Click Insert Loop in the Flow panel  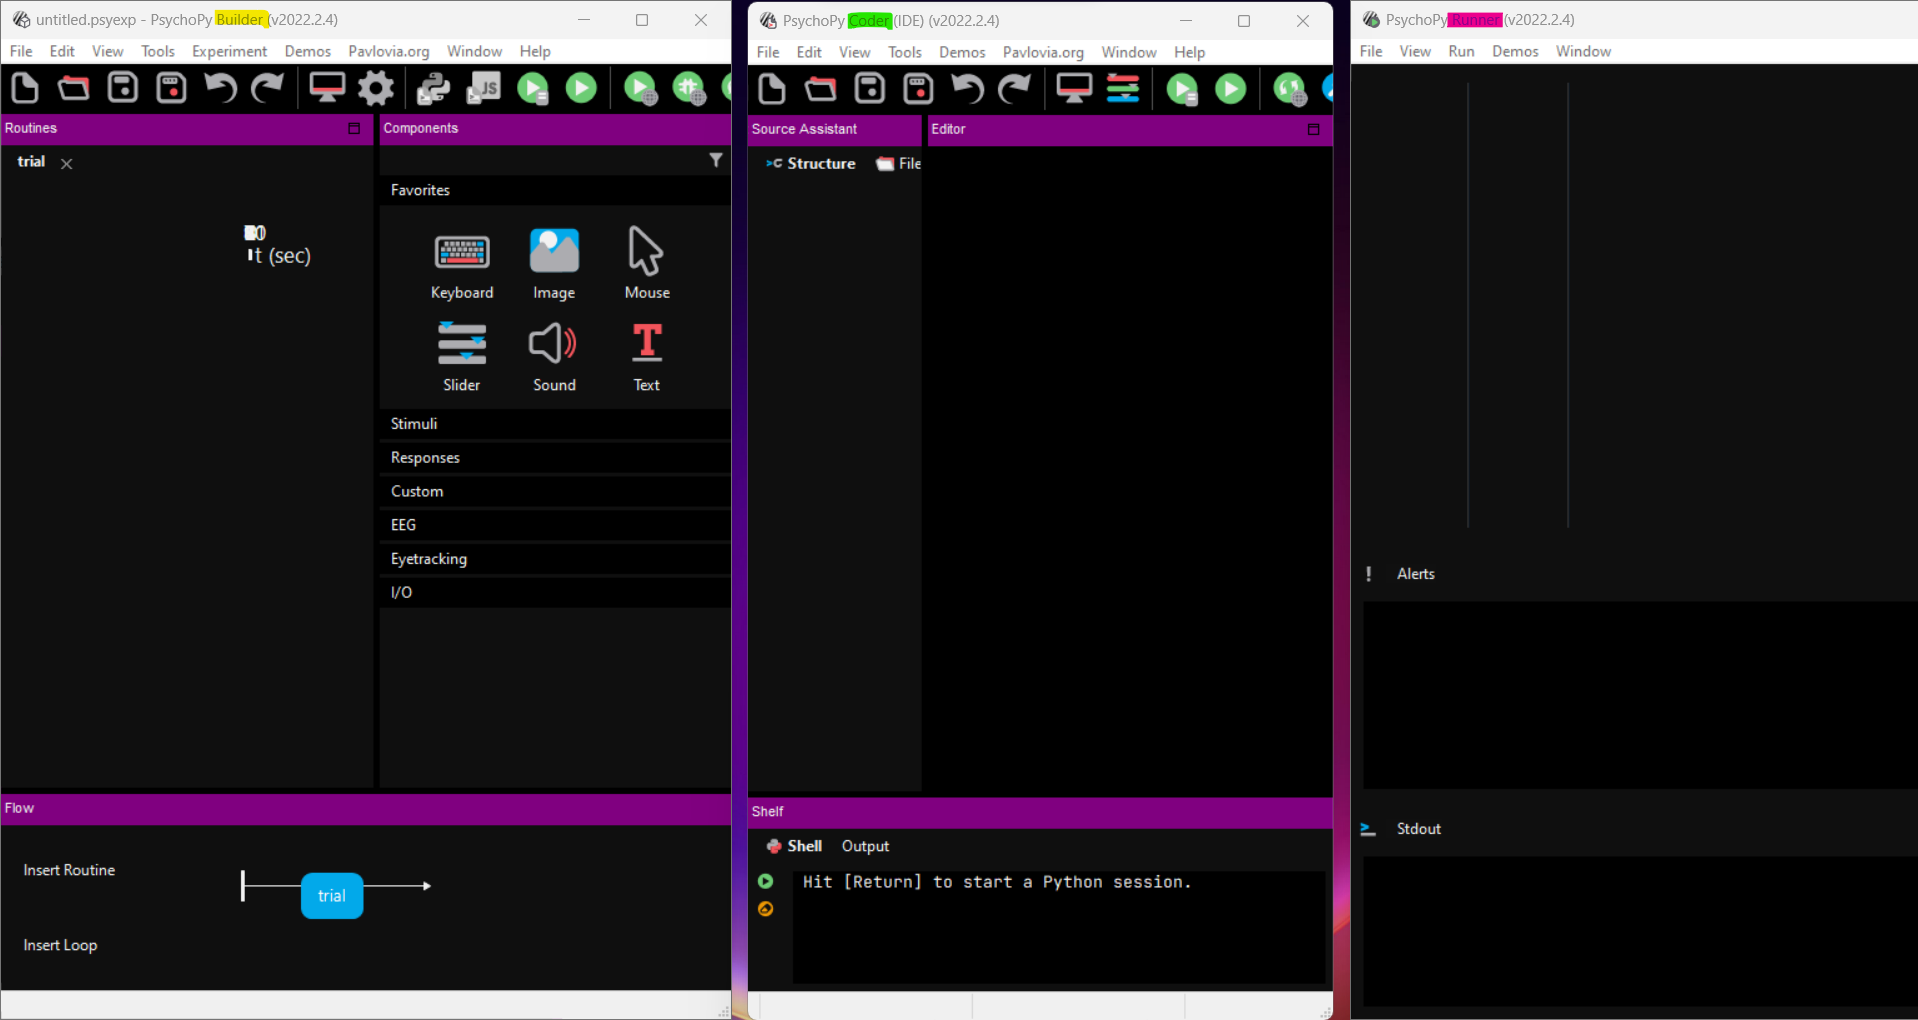point(60,945)
